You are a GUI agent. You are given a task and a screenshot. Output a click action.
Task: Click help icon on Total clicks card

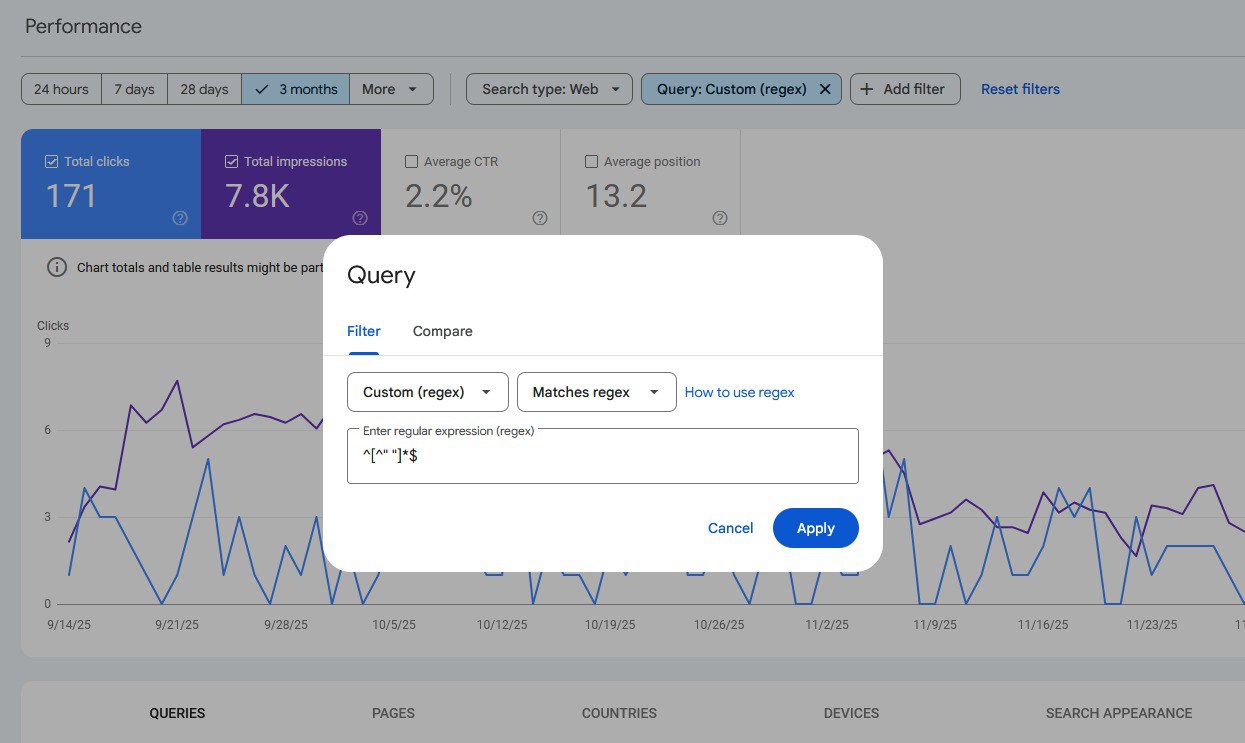point(180,218)
